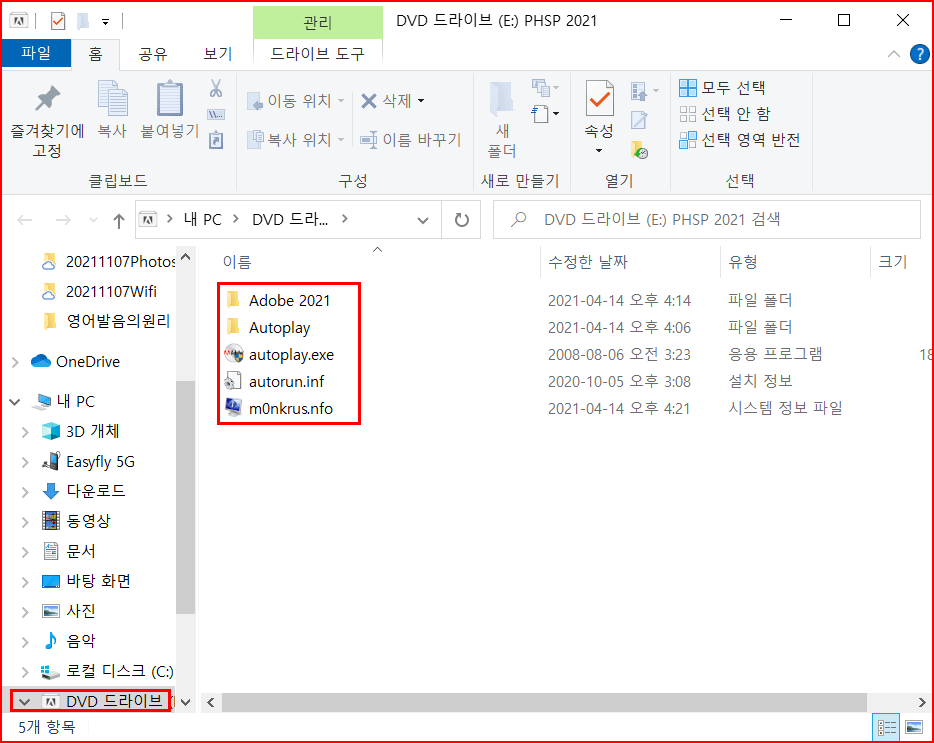Click the Back navigation arrow
The width and height of the screenshot is (934, 743).
tap(24, 220)
